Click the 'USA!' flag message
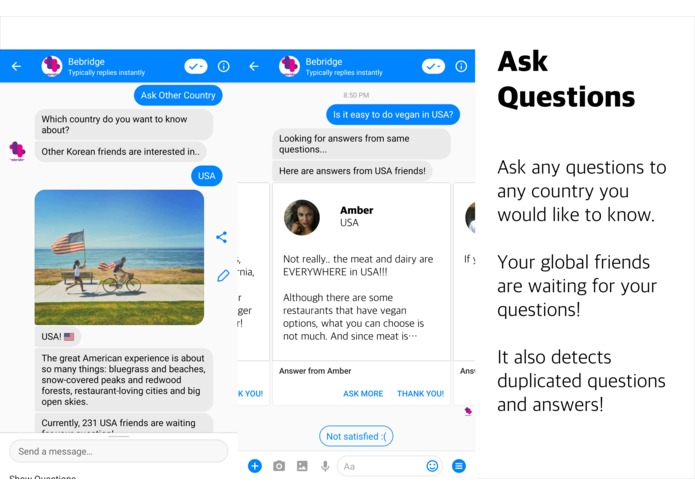Image resolution: width=695 pixels, height=494 pixels. 58,337
